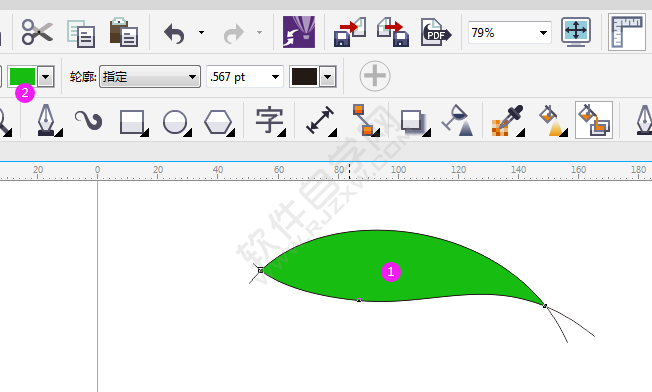Choose the Color Eyedropper tool

[x=507, y=121]
